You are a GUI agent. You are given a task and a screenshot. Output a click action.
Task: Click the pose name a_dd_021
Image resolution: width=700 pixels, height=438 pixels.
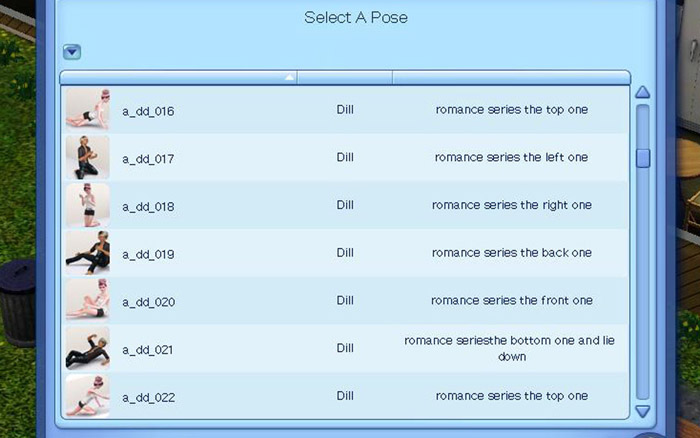[148, 350]
